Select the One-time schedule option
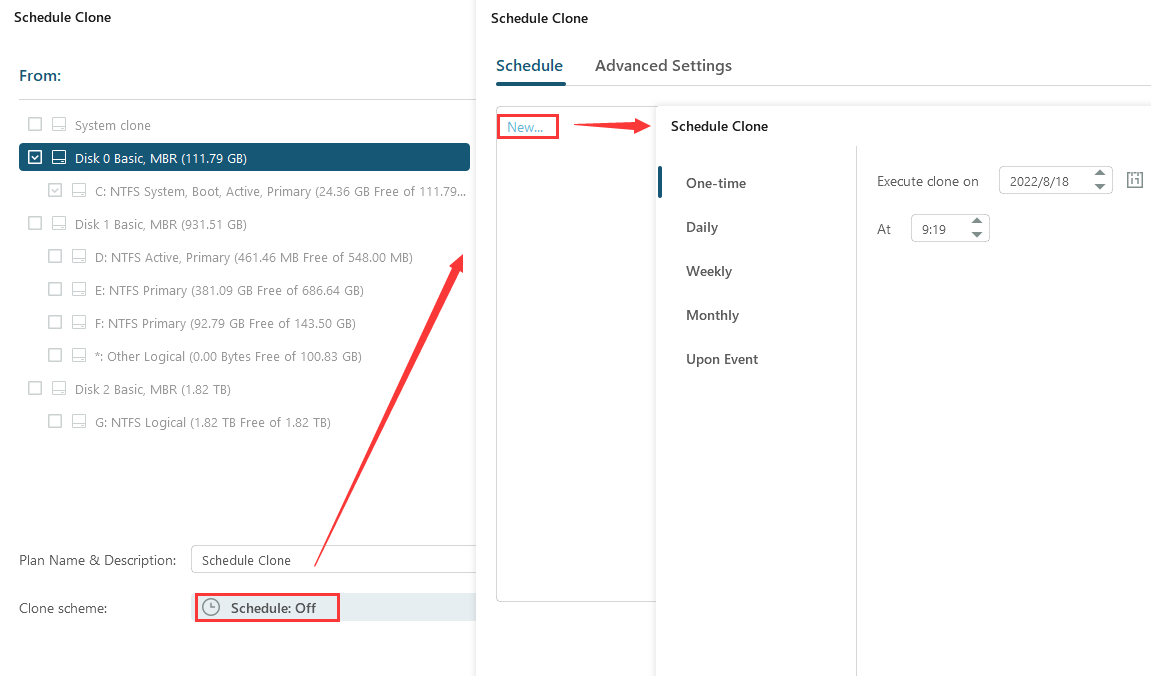The image size is (1151, 676). click(x=716, y=183)
